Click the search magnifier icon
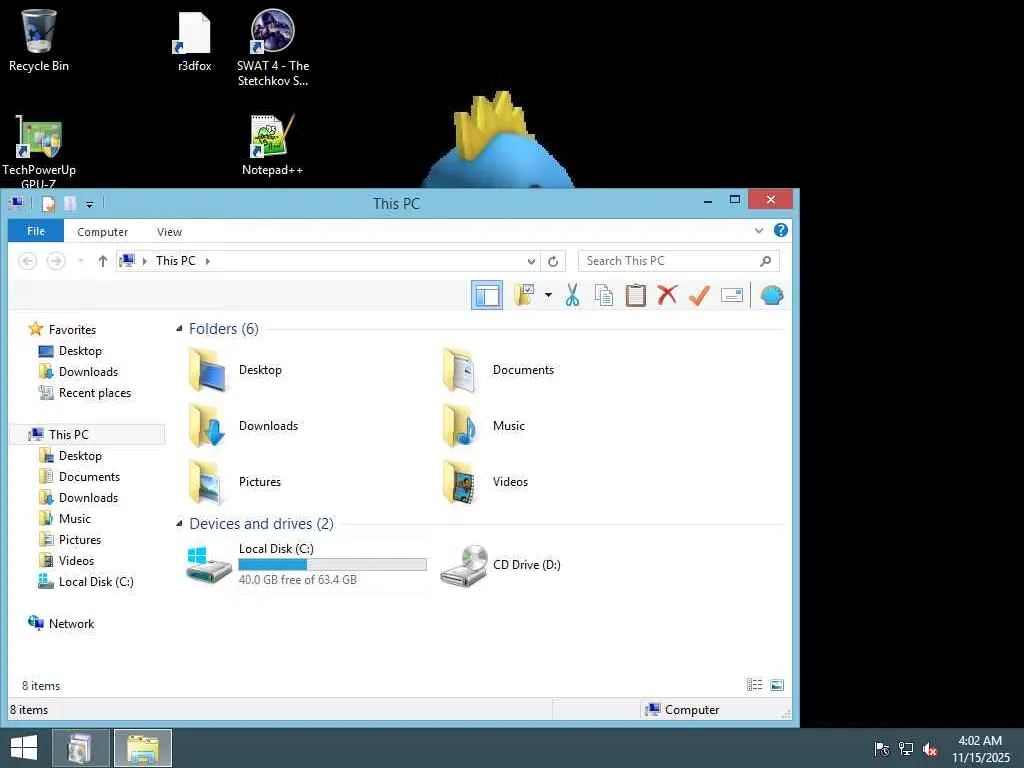1024x768 pixels. (x=765, y=261)
